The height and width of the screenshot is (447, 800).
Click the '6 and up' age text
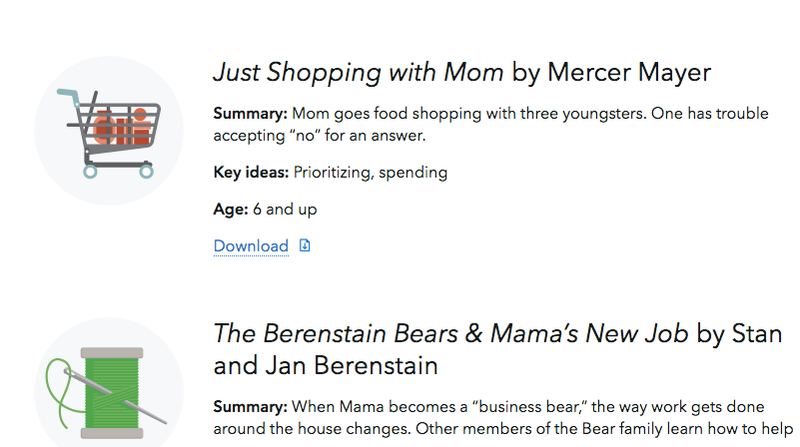coord(285,209)
